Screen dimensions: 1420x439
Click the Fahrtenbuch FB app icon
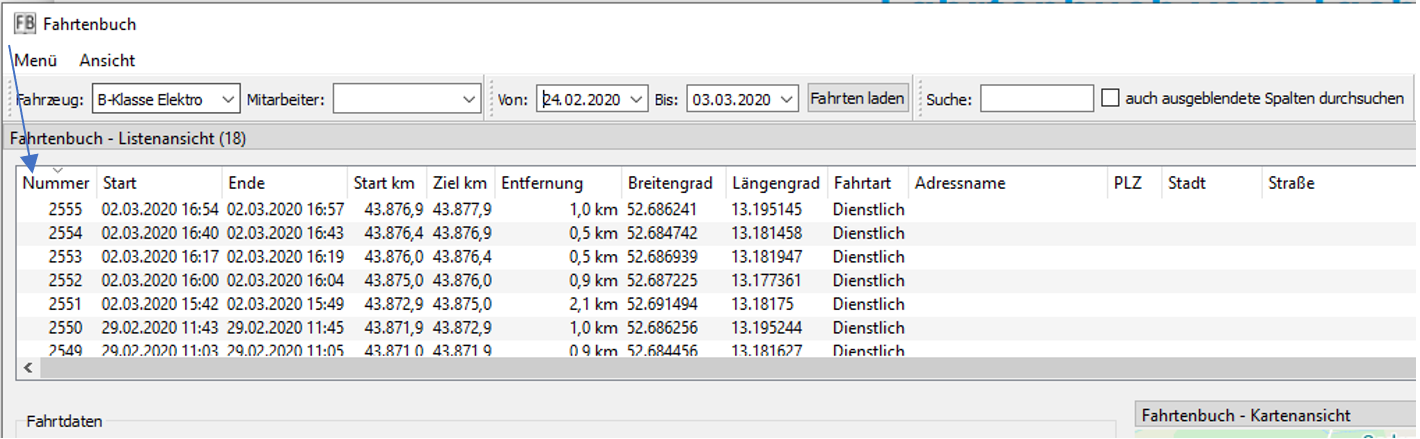(x=25, y=23)
